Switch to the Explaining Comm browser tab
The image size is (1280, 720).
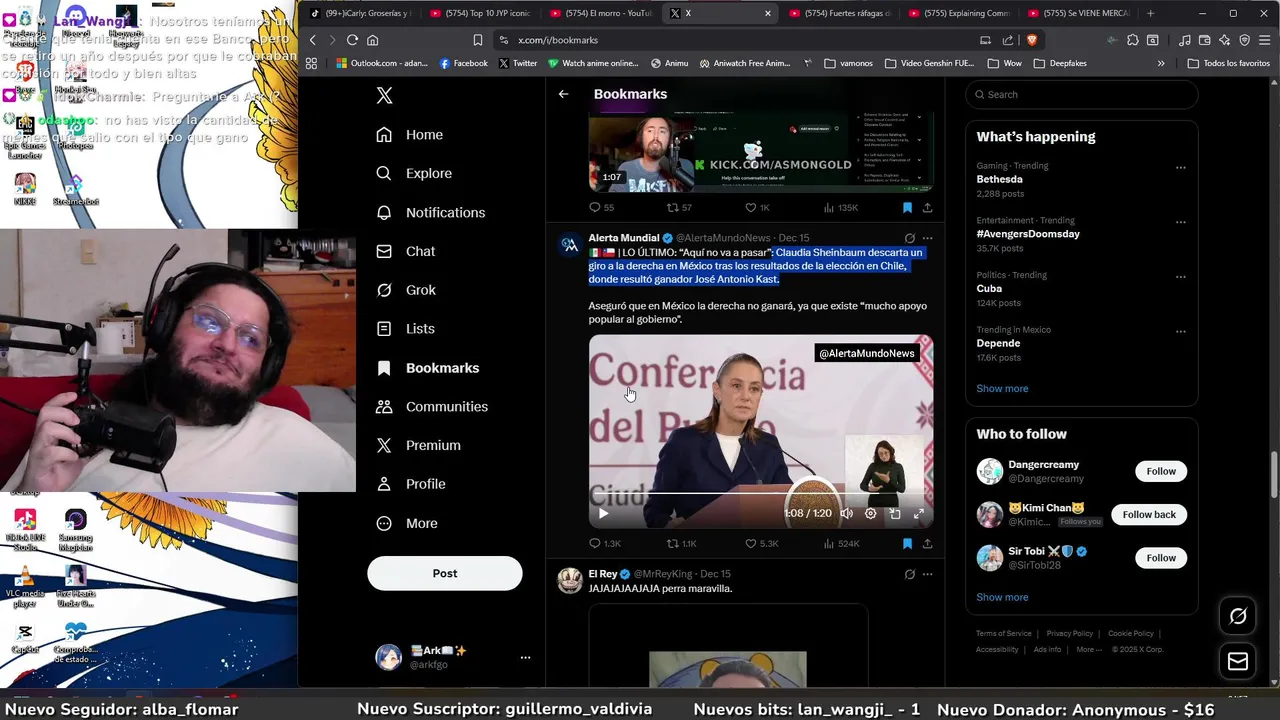pyautogui.click(x=959, y=13)
